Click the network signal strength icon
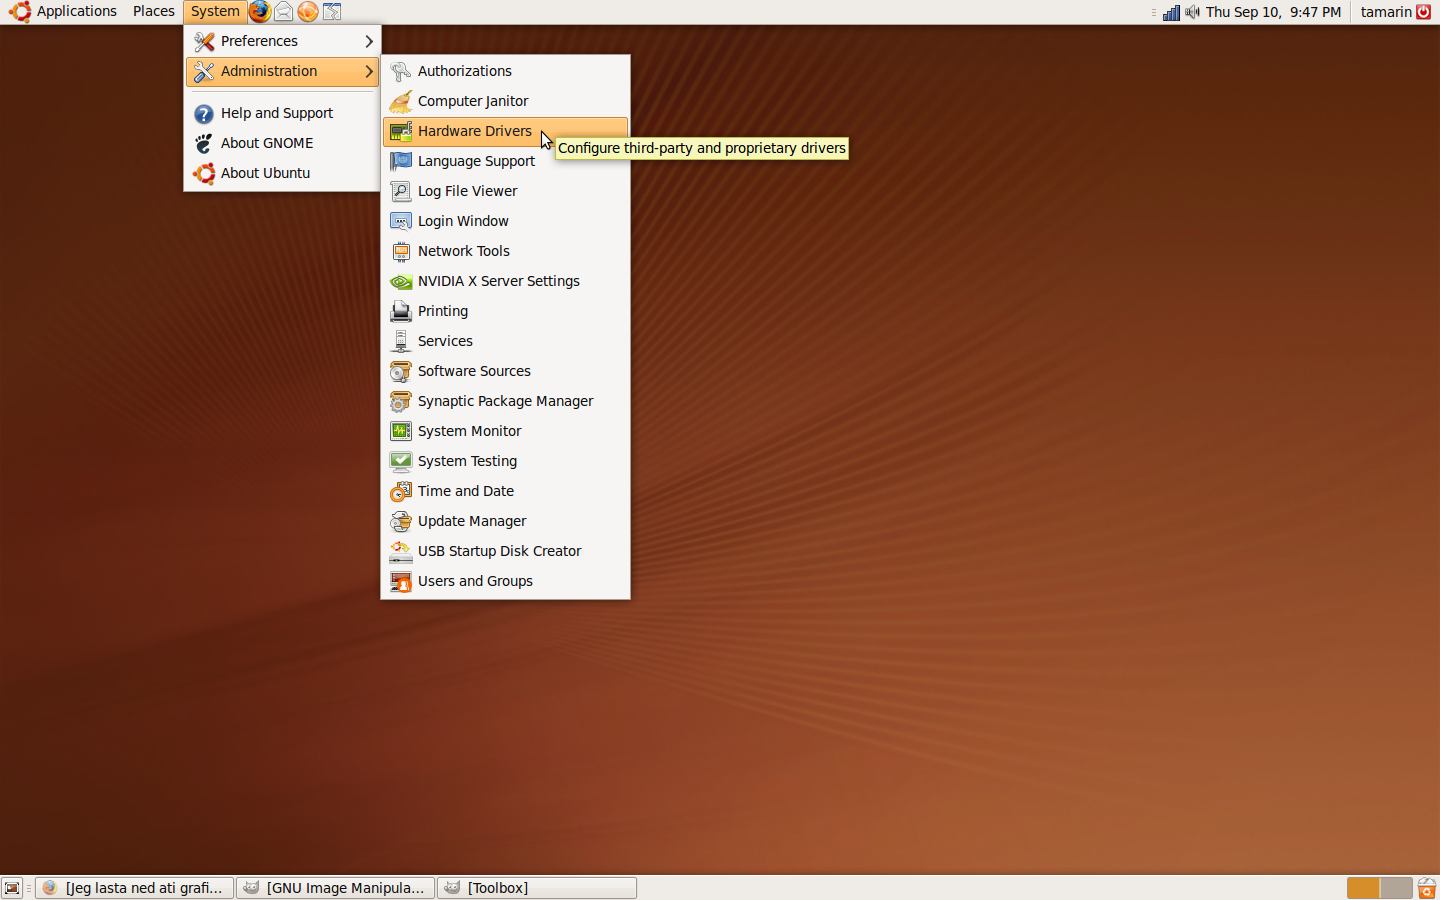The image size is (1440, 900). point(1171,12)
